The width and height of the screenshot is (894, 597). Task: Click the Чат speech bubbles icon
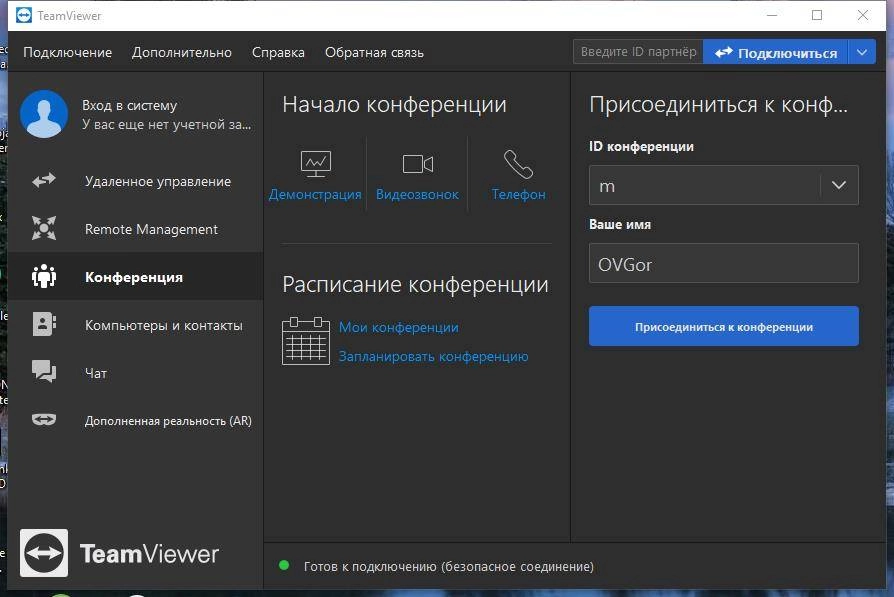point(44,372)
